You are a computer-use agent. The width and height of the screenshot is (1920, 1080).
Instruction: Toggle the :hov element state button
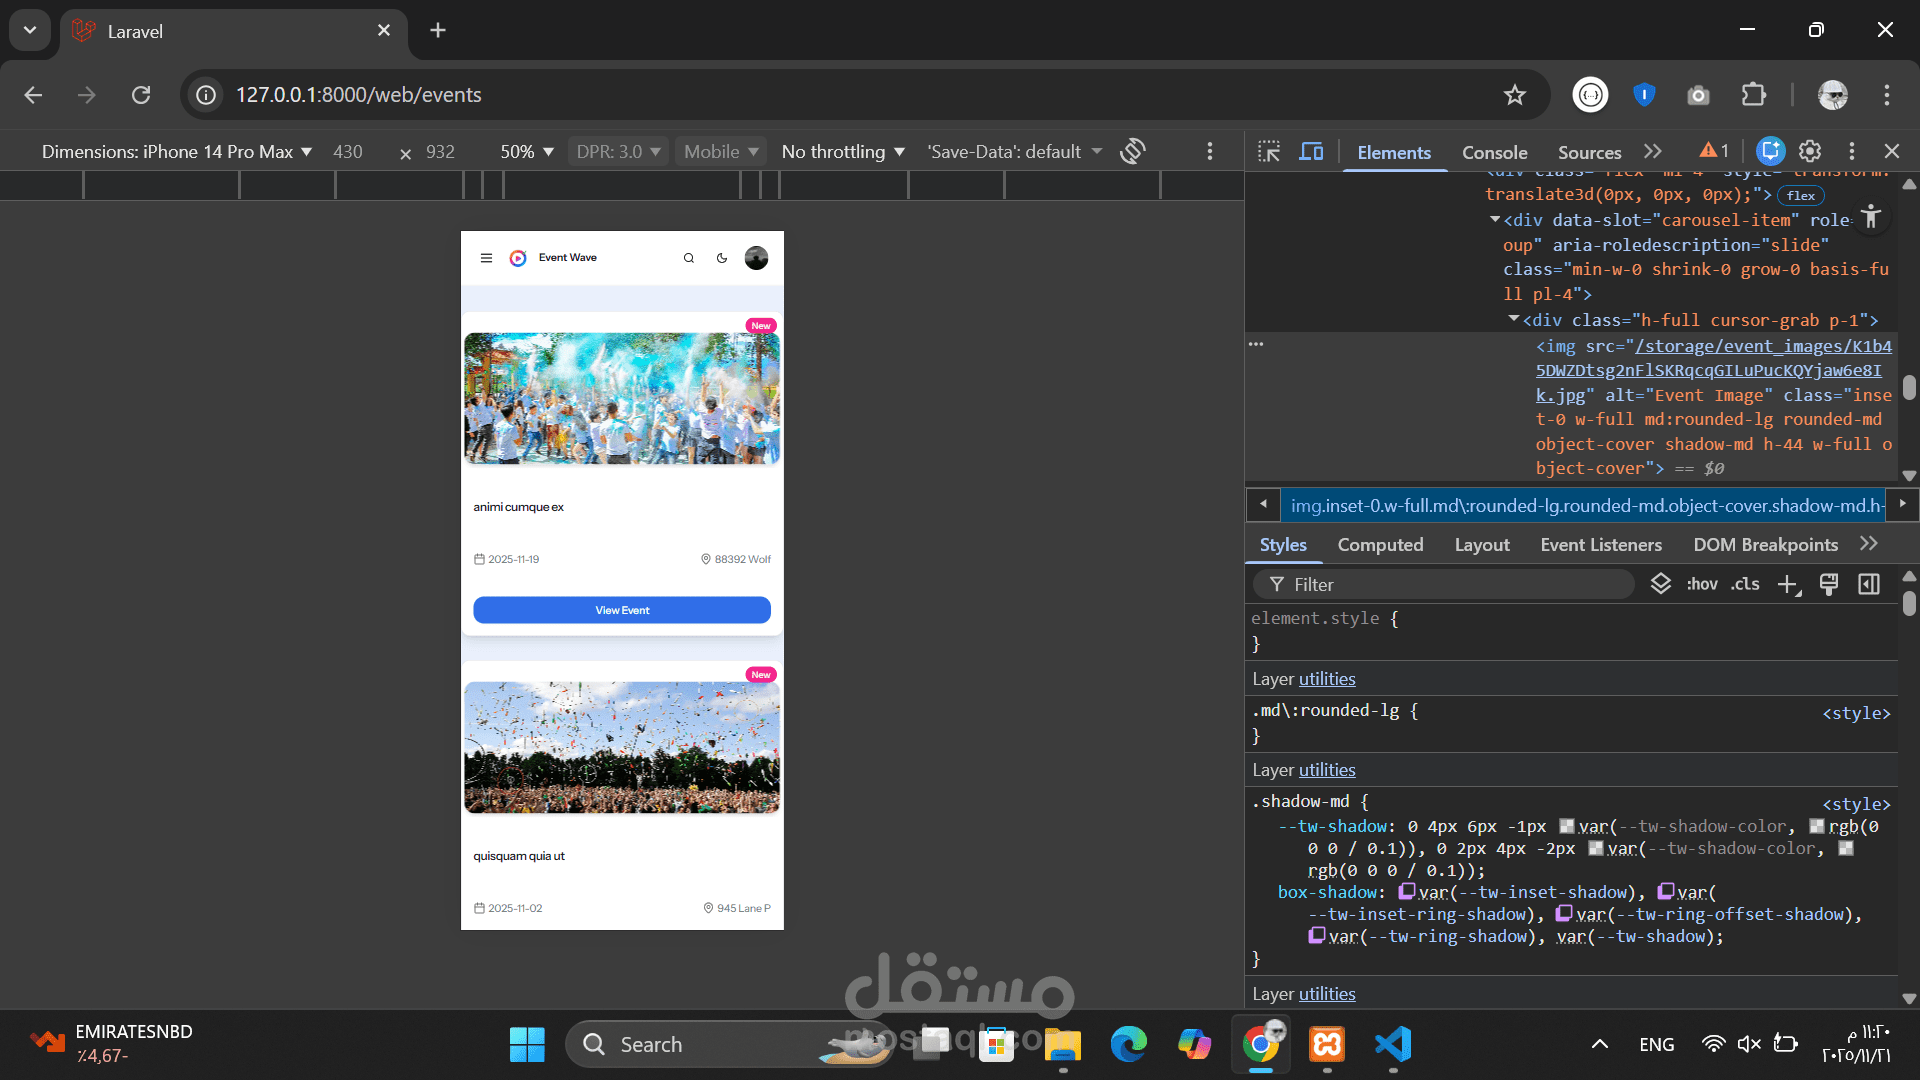(1702, 585)
